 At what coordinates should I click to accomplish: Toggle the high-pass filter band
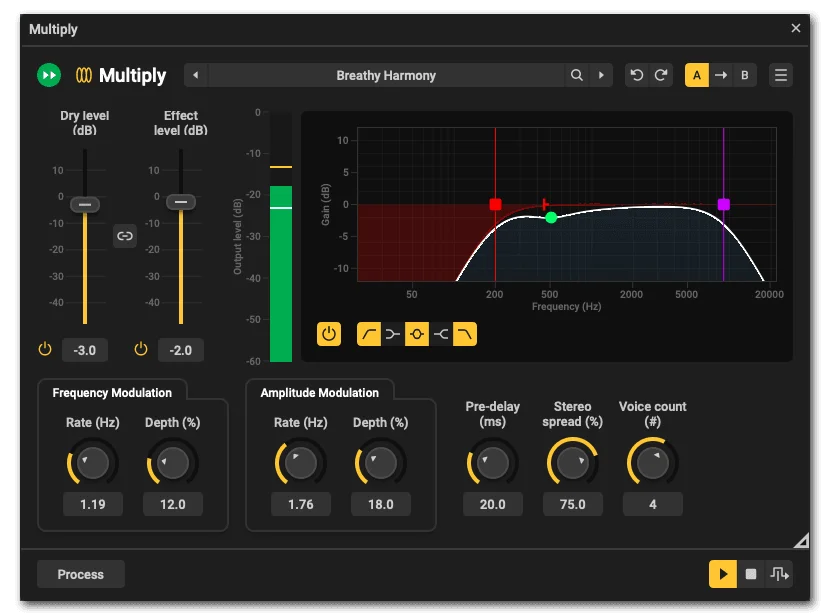[369, 334]
